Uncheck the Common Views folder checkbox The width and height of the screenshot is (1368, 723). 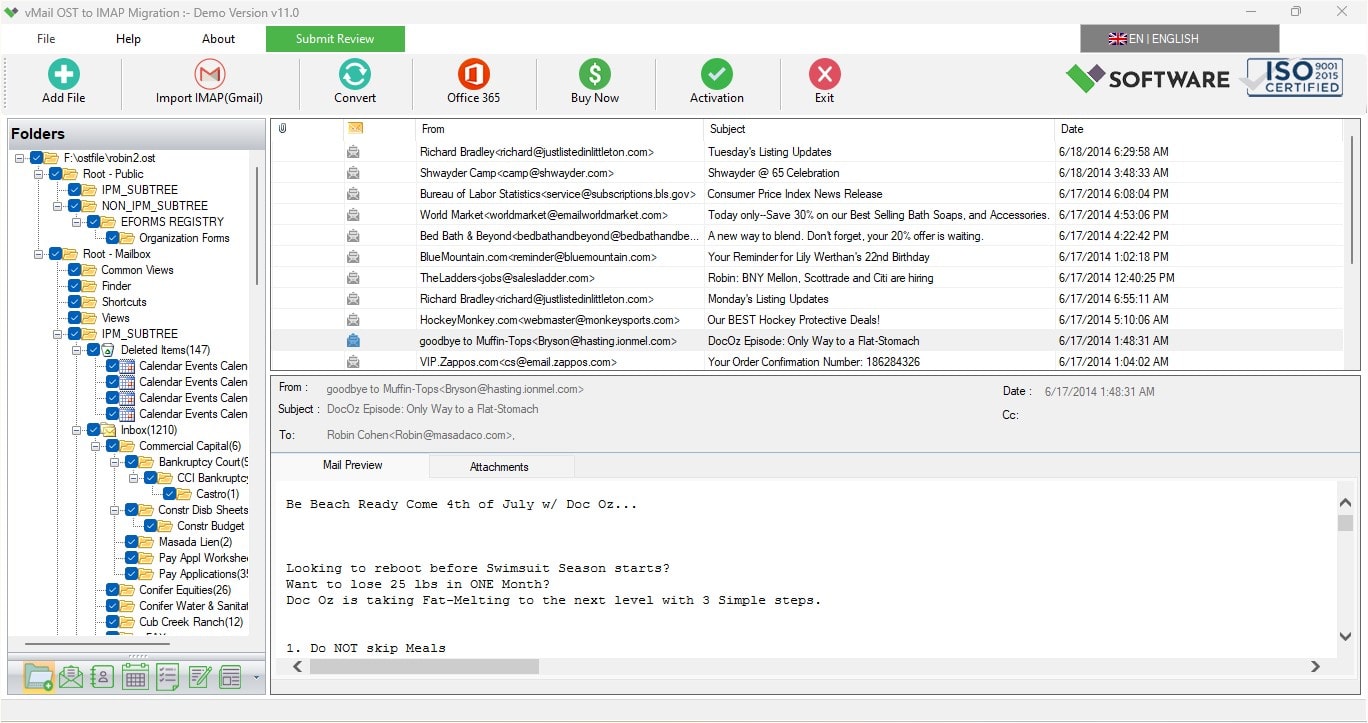tap(75, 270)
